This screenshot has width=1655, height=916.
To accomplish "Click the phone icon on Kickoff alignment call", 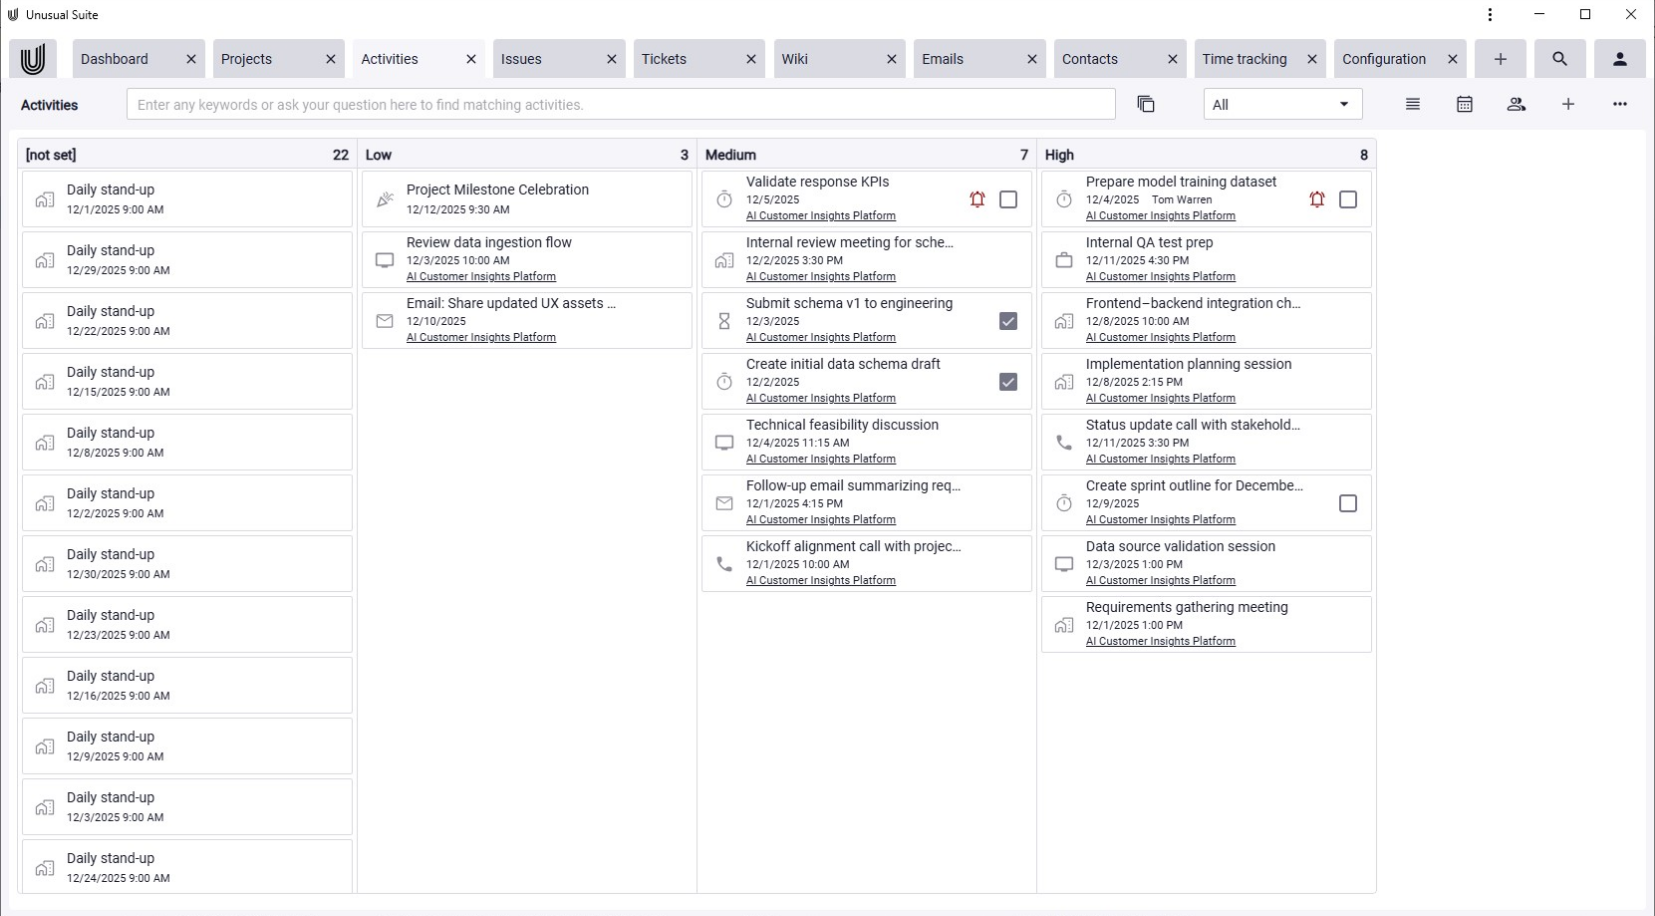I will pos(723,564).
